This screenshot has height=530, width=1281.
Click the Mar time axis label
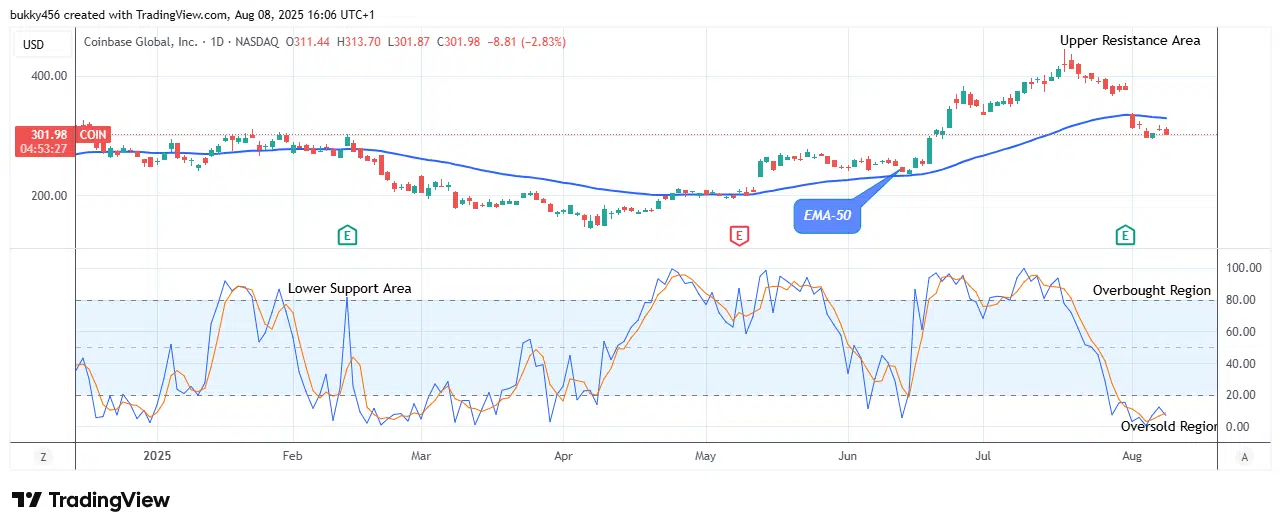pos(421,456)
